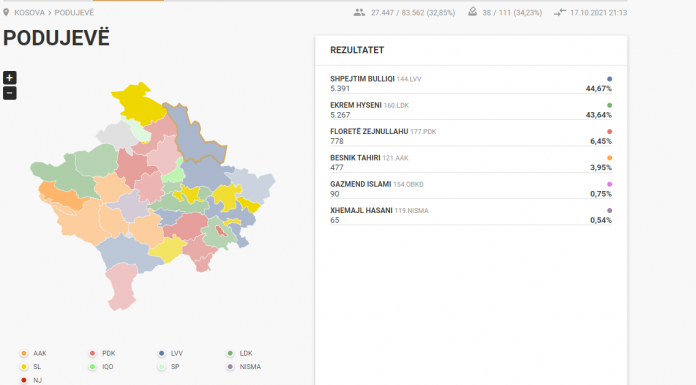The width and height of the screenshot is (696, 385).
Task: Click the KOSOVA breadcrumb link
Action: (29, 13)
